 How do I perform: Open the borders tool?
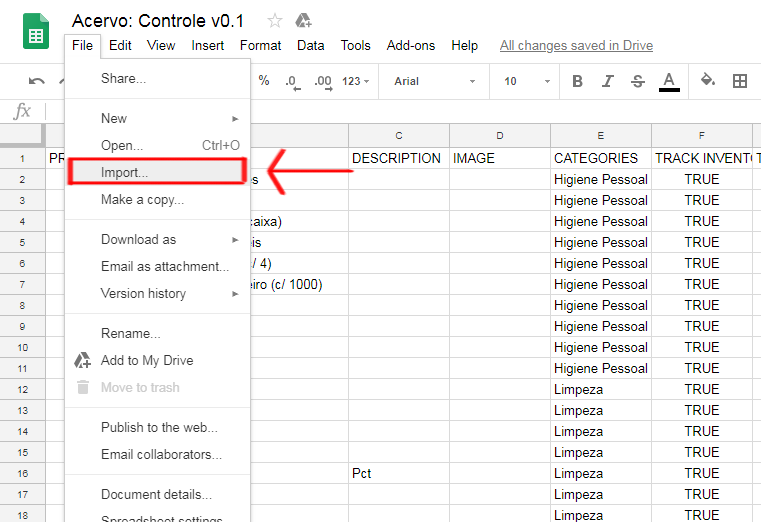[740, 81]
